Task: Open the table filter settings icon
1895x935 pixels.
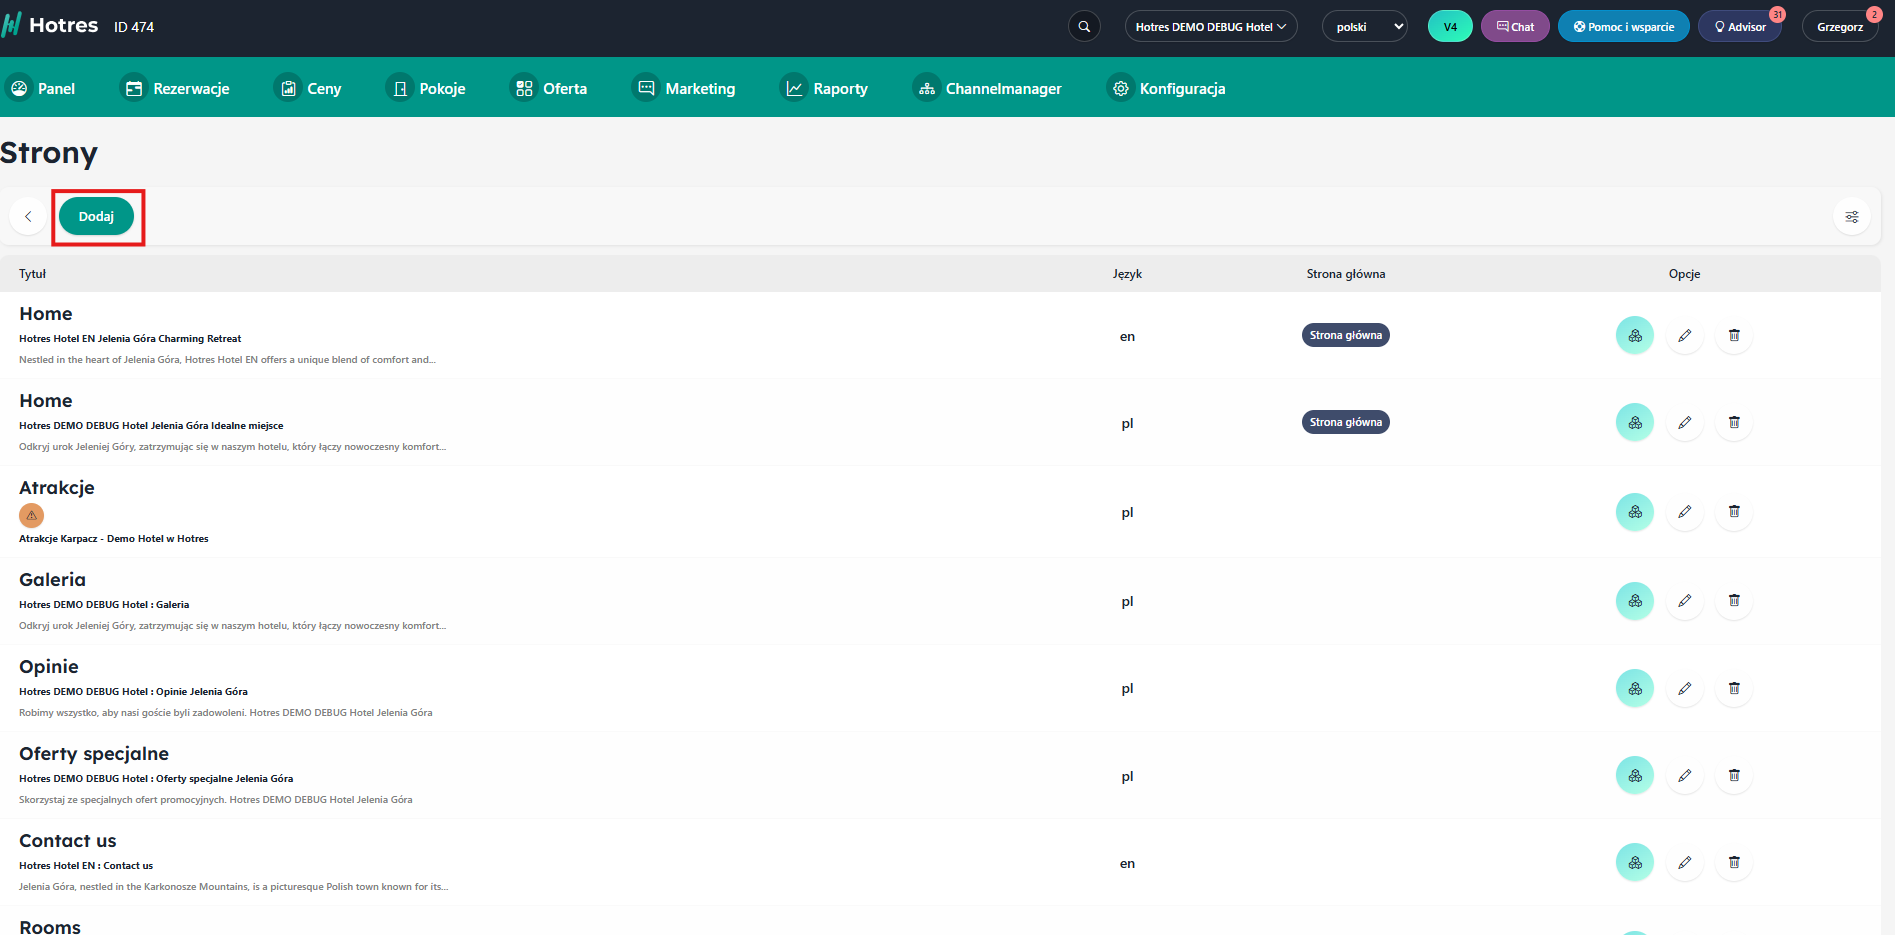Action: click(x=1851, y=217)
